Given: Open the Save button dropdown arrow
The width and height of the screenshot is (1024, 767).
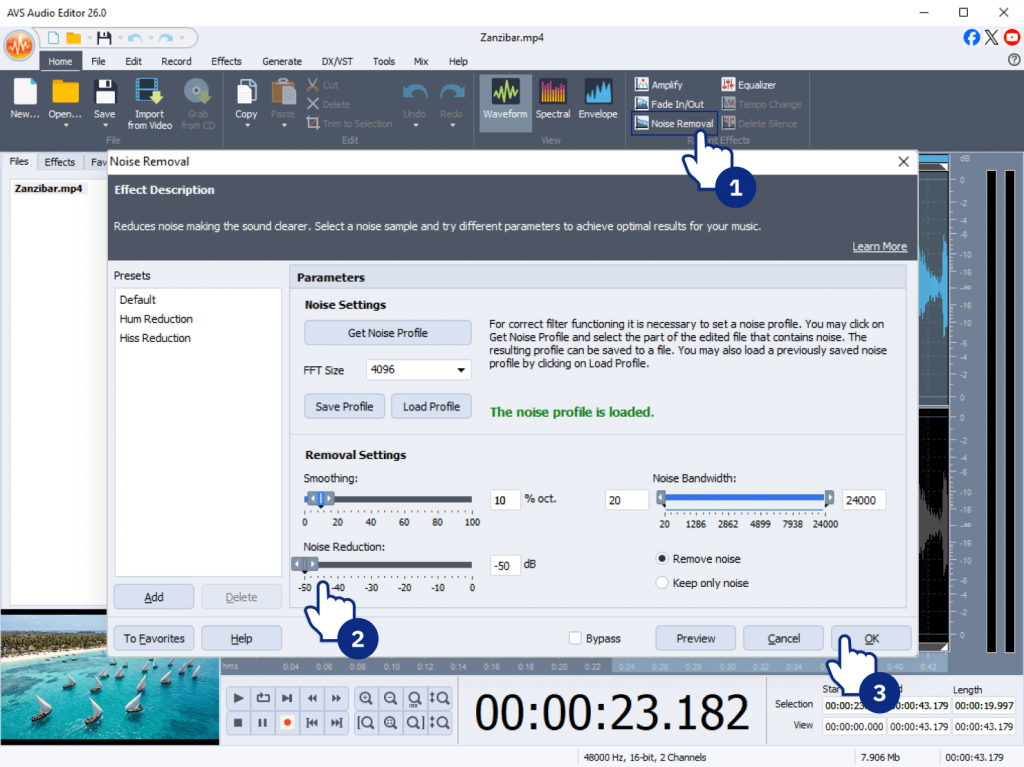Looking at the screenshot, I should pyautogui.click(x=104, y=126).
